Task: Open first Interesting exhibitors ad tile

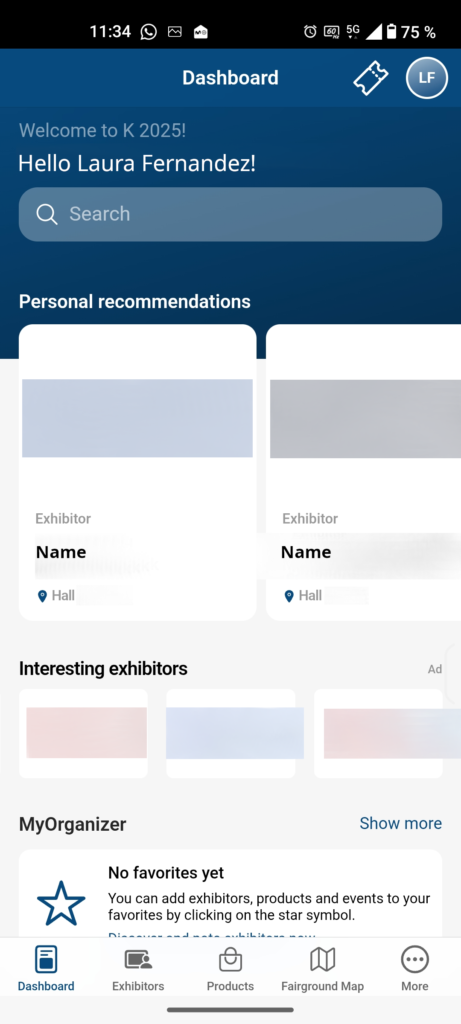Action: tap(83, 733)
